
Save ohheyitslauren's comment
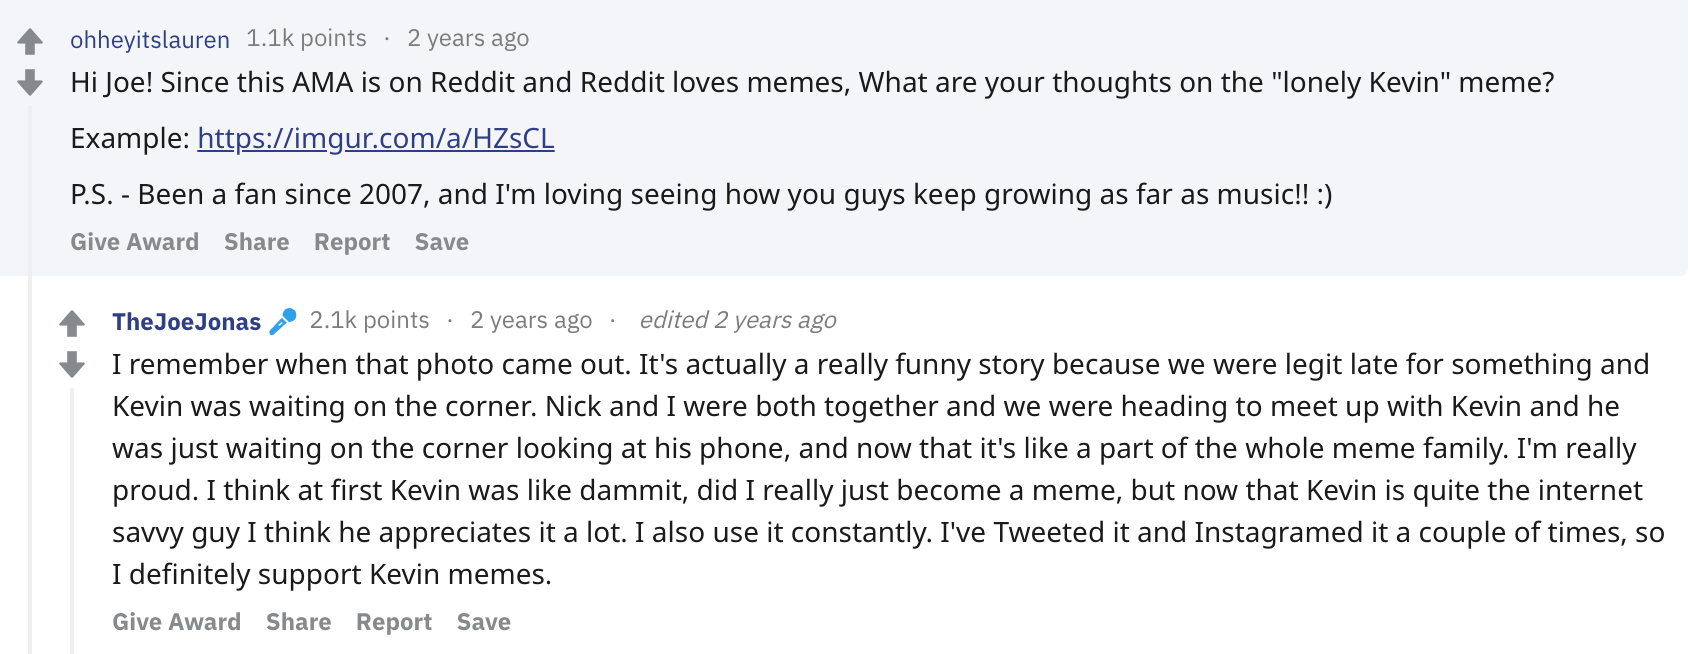tap(441, 241)
